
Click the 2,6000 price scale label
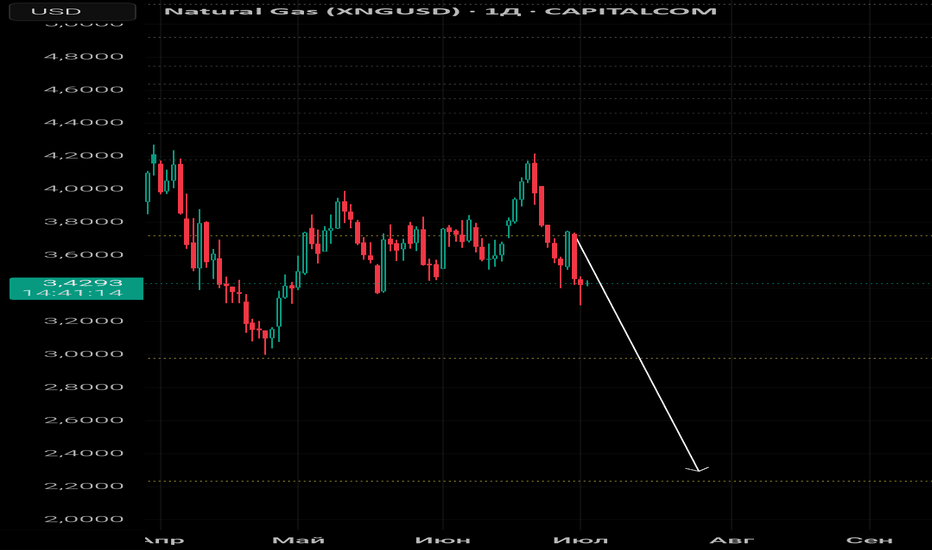pyautogui.click(x=84, y=420)
